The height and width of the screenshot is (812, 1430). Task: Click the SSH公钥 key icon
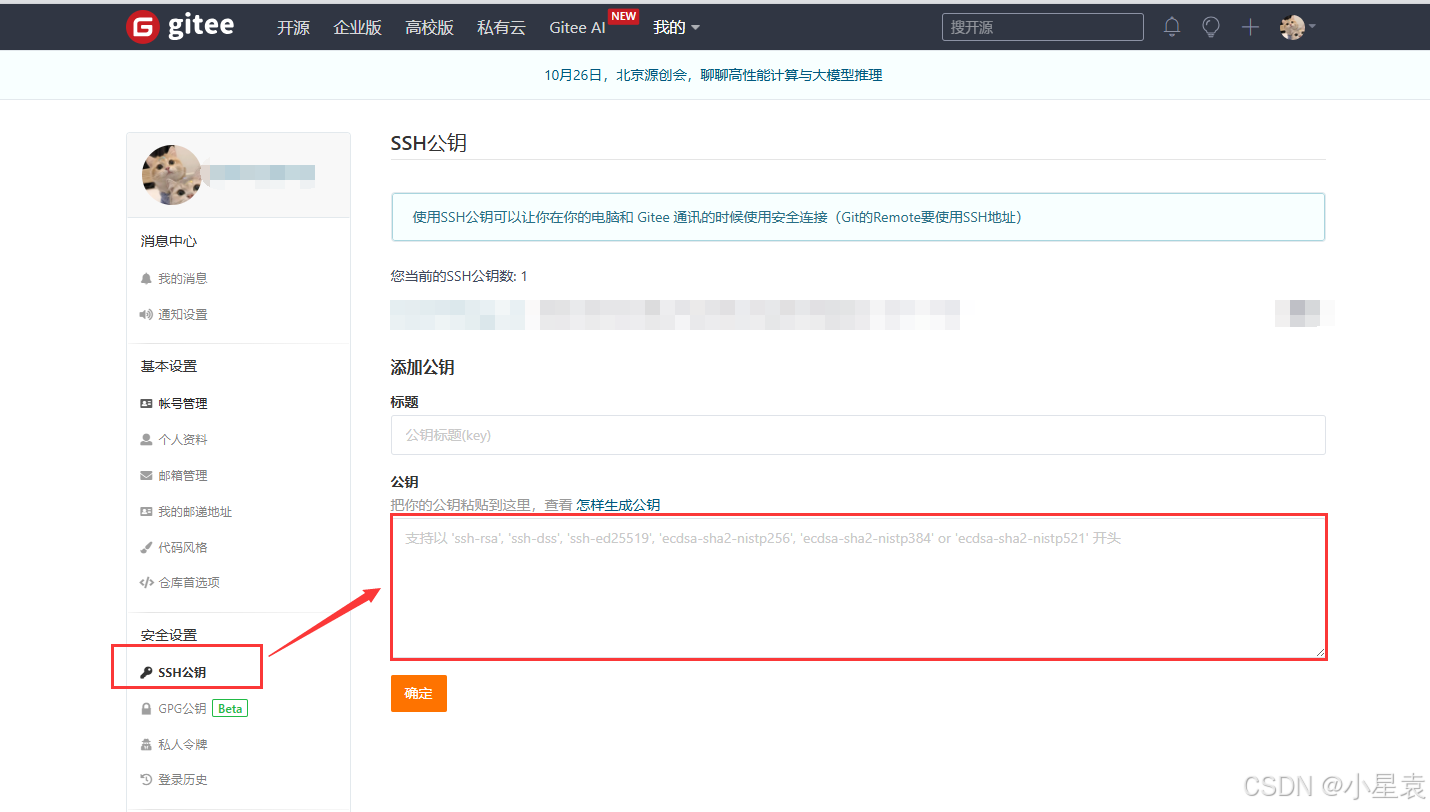click(x=147, y=672)
